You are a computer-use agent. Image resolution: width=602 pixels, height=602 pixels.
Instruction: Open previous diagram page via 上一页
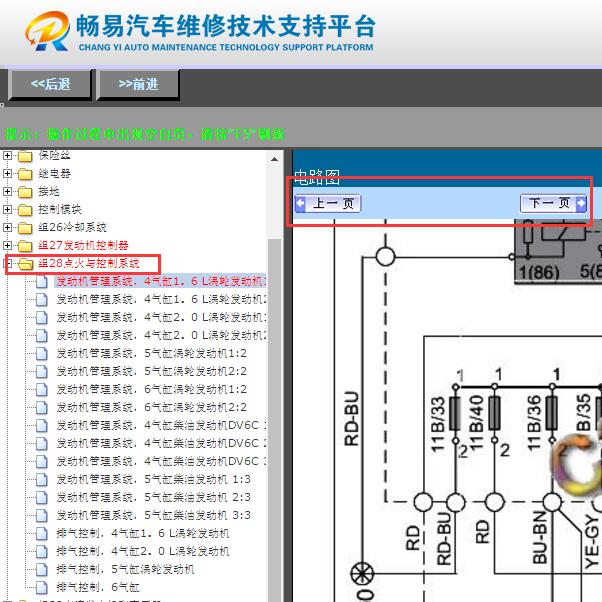click(x=328, y=203)
